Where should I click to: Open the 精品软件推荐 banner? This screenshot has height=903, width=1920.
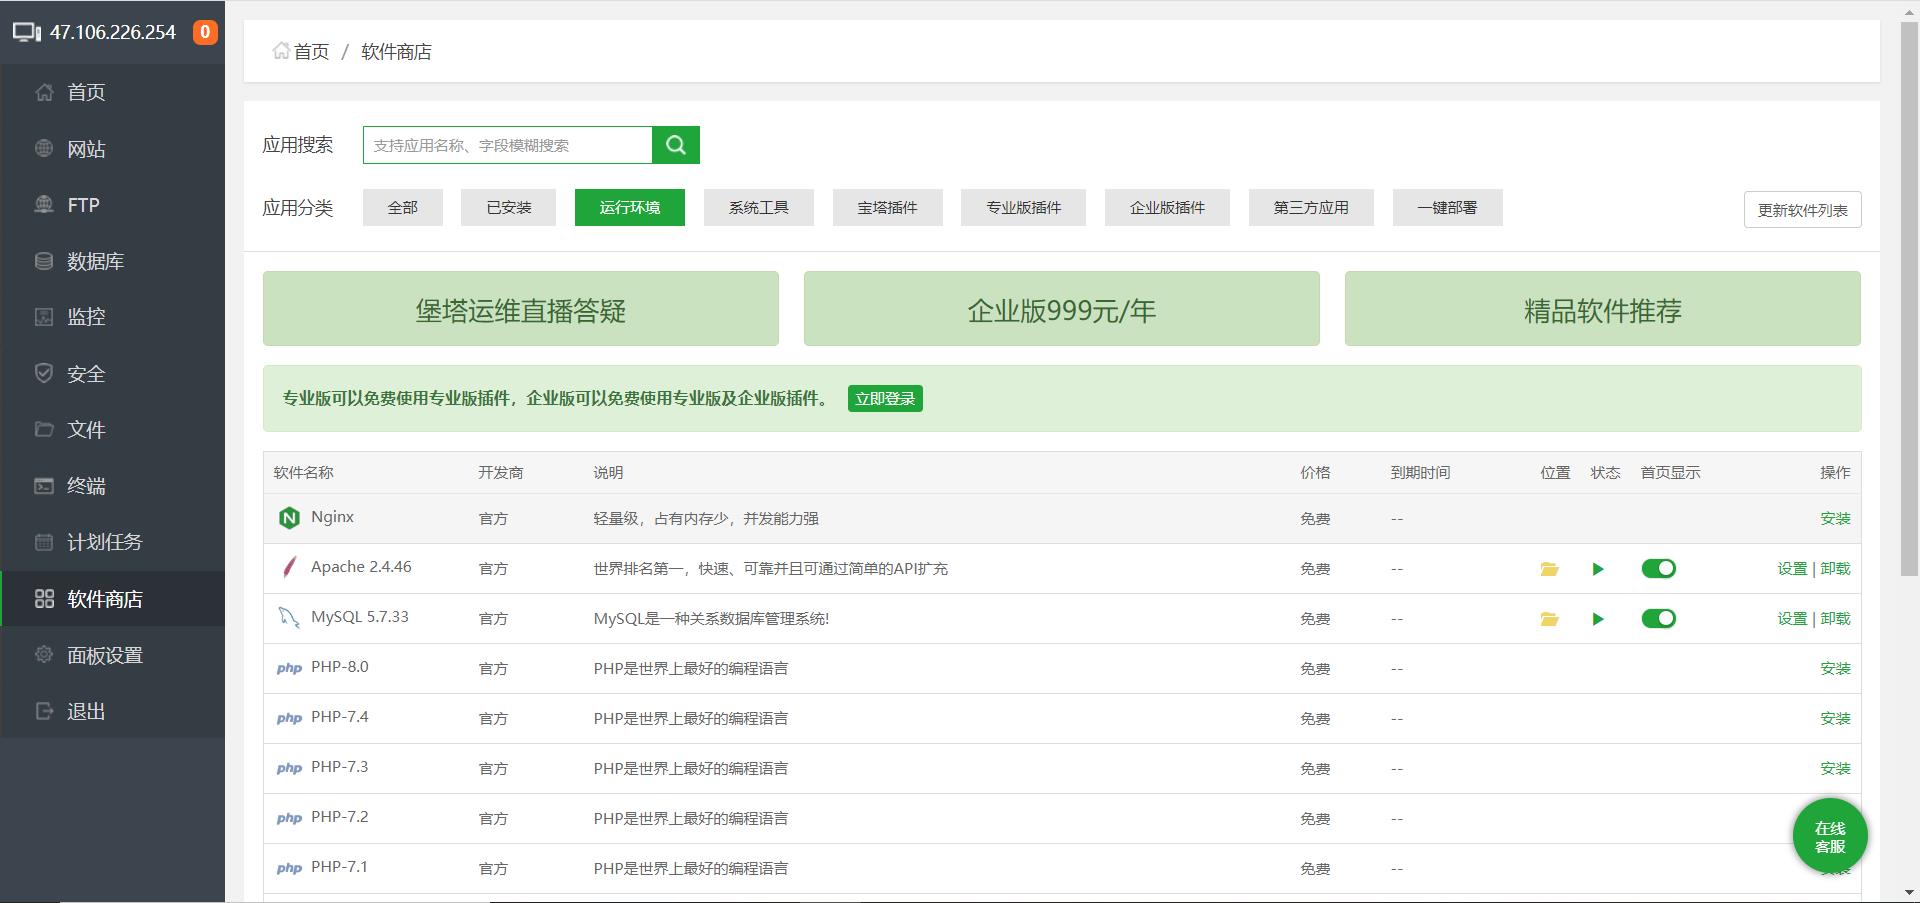point(1603,309)
